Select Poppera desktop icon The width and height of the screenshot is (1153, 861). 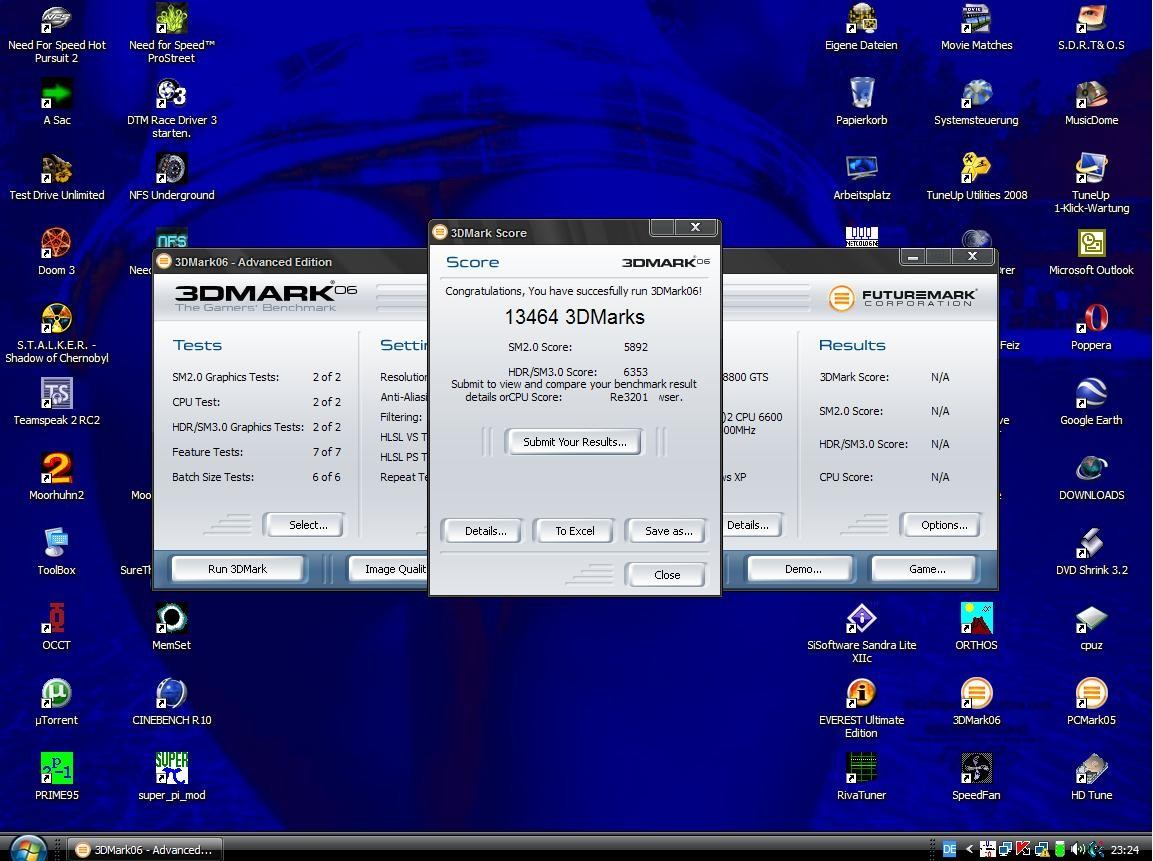click(x=1091, y=328)
